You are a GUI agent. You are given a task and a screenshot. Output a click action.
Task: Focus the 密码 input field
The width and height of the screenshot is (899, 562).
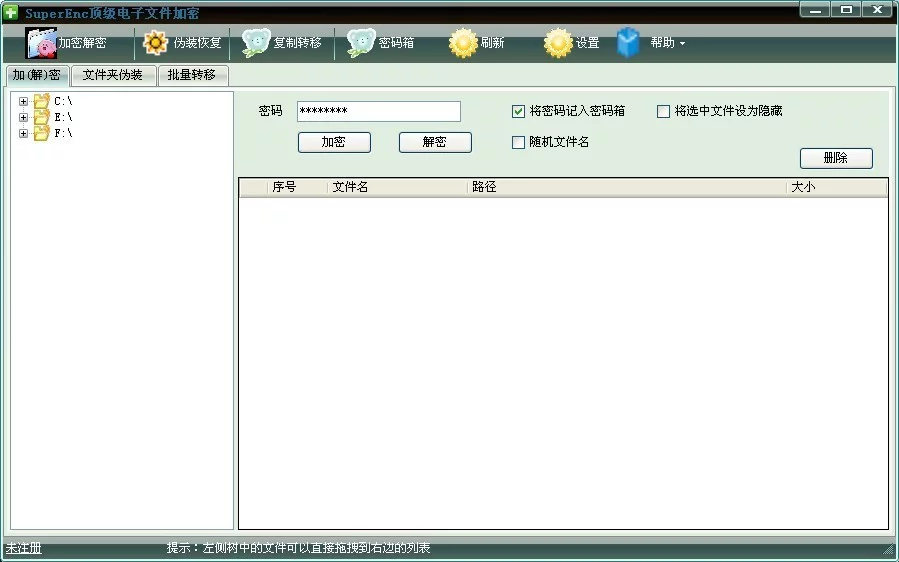379,111
